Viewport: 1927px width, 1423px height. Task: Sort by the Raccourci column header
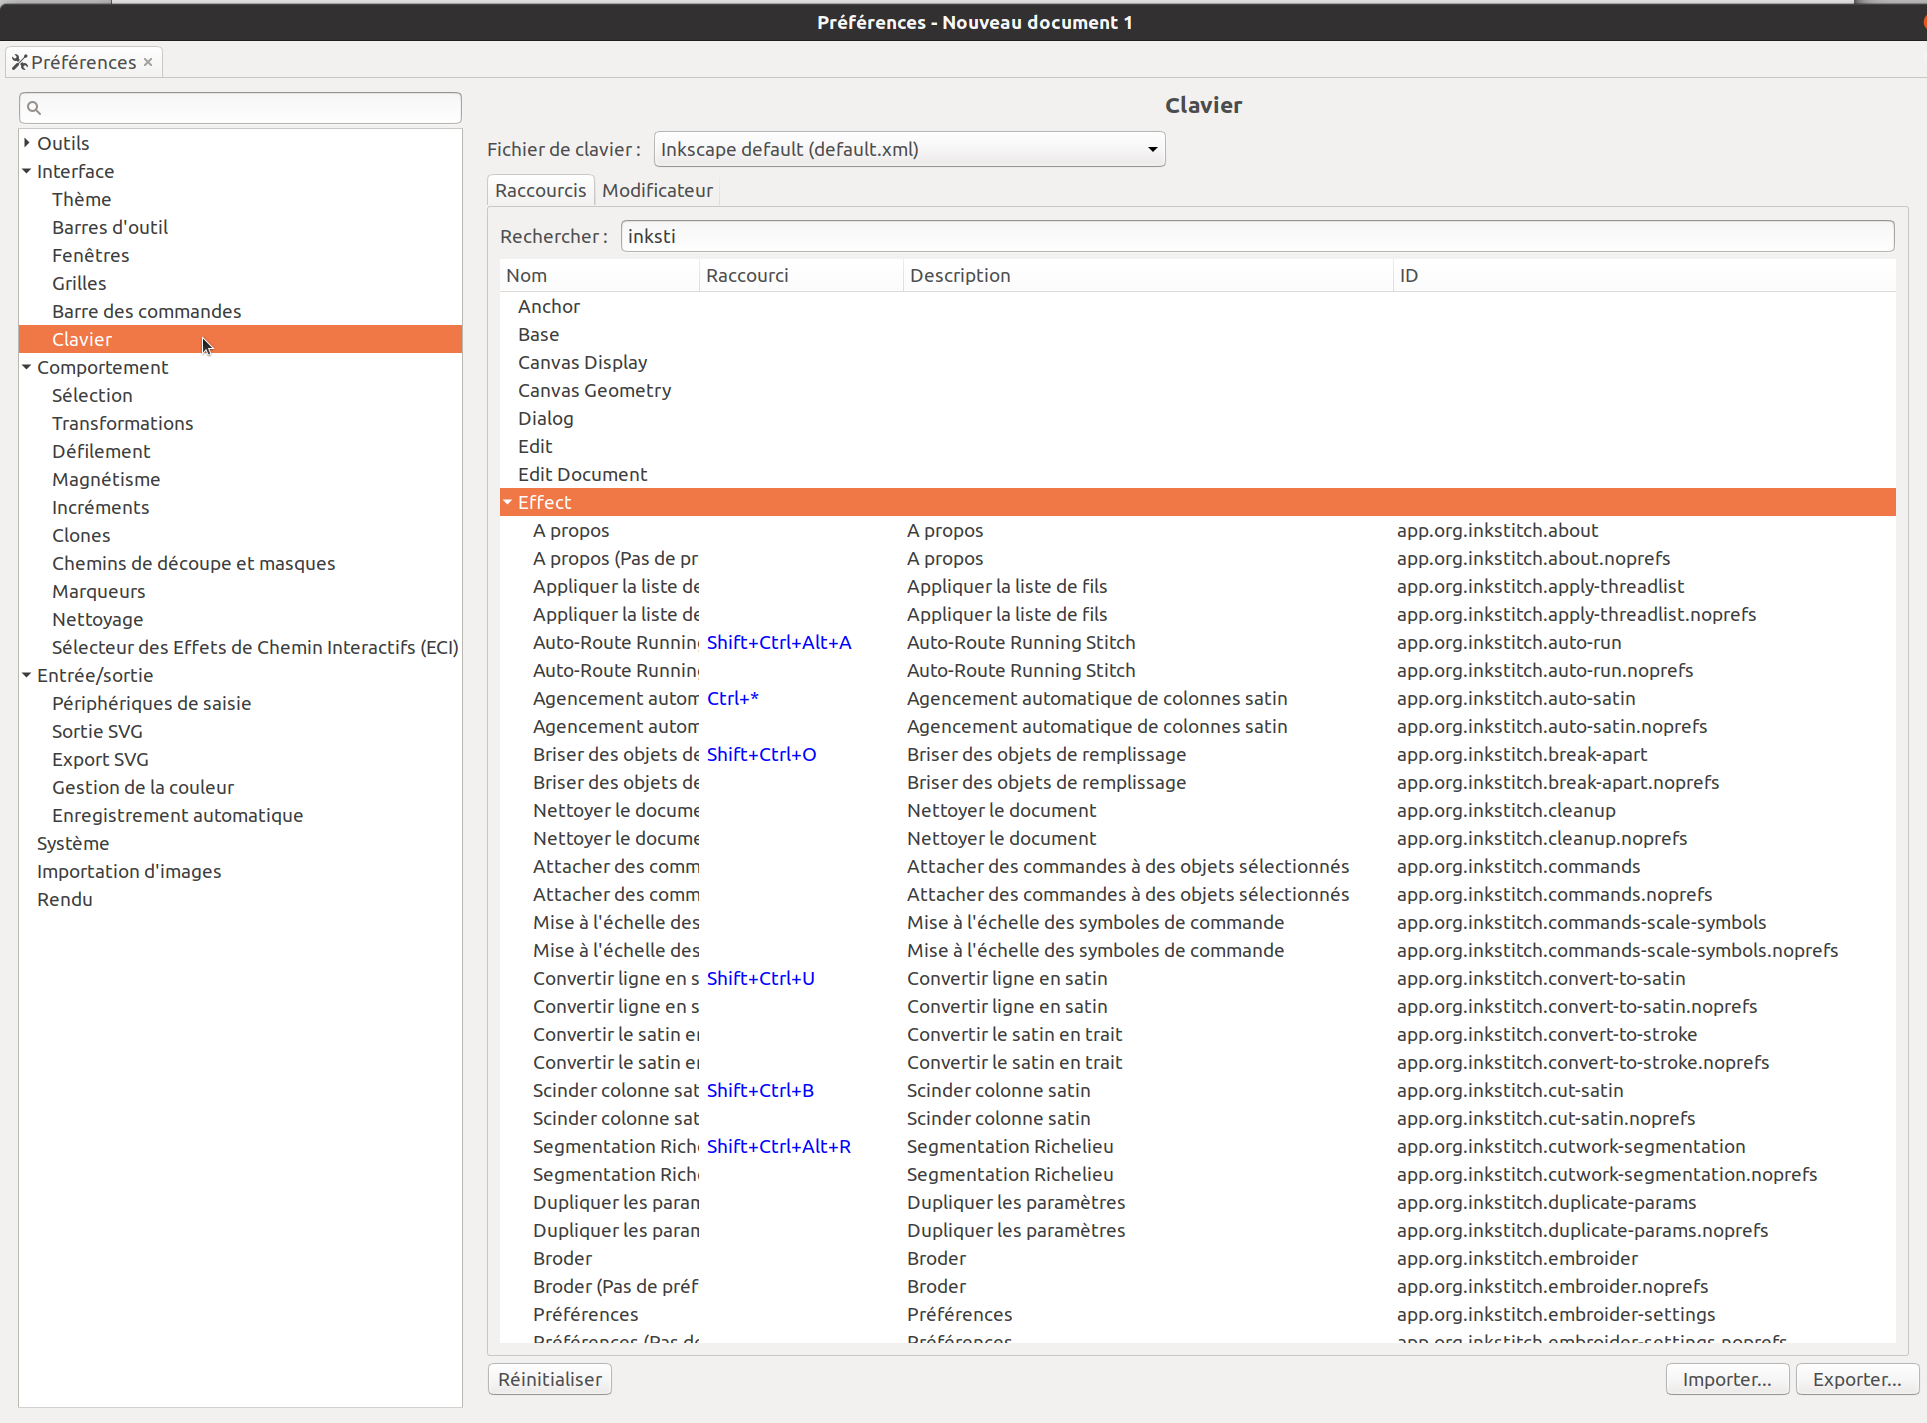[x=801, y=275]
